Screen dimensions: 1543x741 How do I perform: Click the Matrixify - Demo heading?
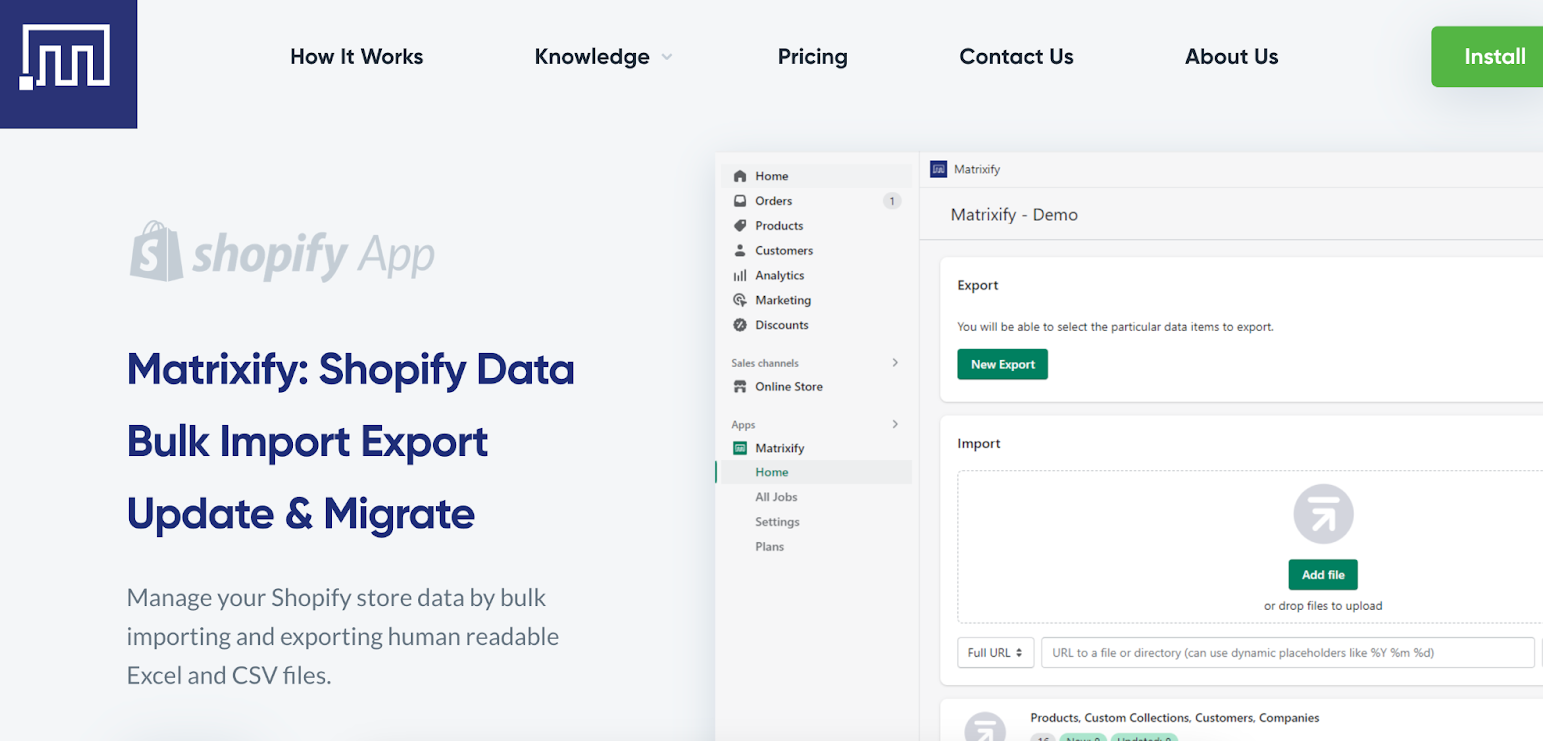(x=1014, y=215)
